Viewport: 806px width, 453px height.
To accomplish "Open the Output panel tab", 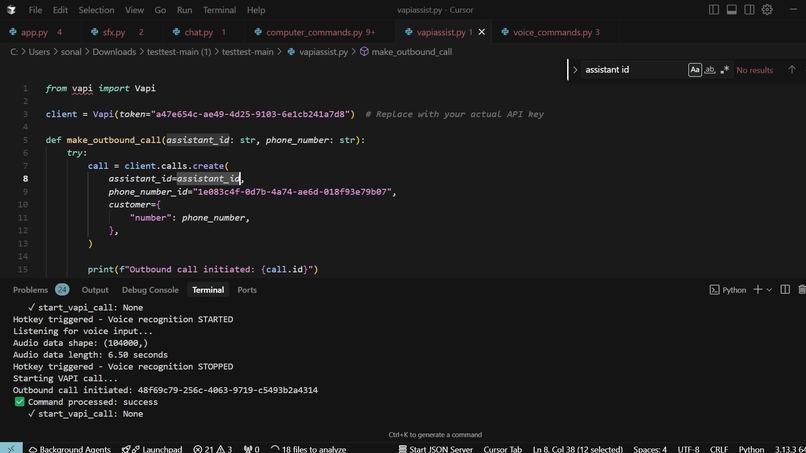I will pos(95,290).
